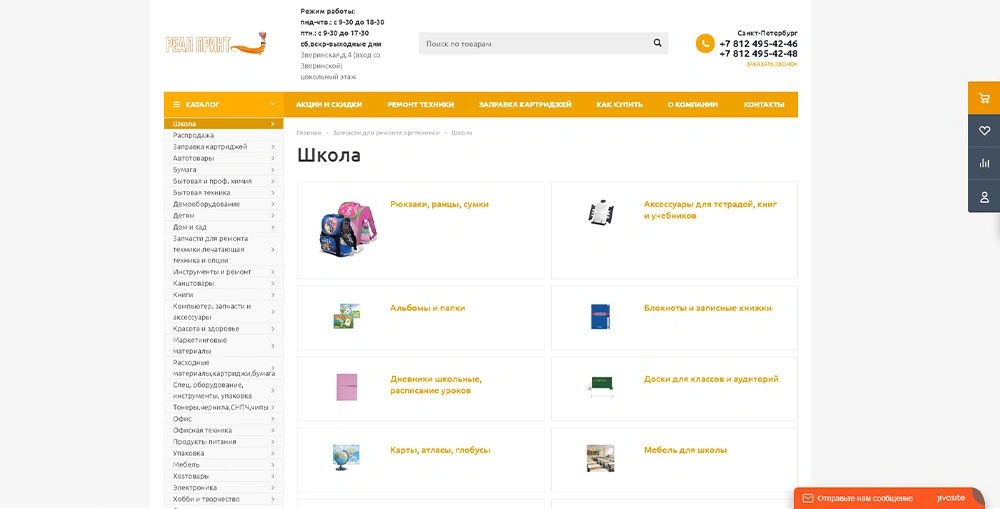1000x509 pixels.
Task: Click the backpacks category thumbnail
Action: [x=345, y=229]
